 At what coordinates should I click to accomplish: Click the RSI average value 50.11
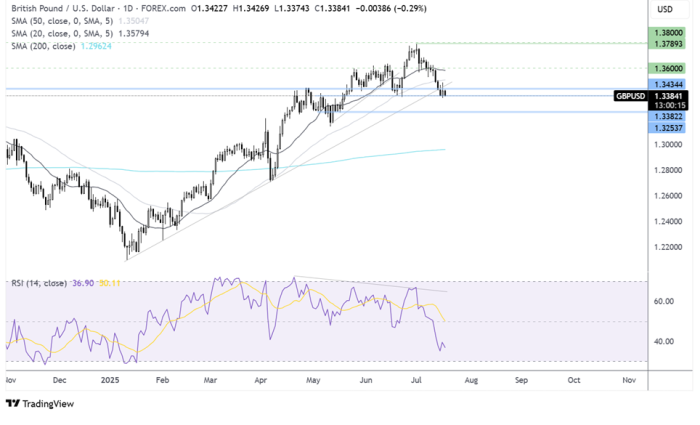(109, 283)
